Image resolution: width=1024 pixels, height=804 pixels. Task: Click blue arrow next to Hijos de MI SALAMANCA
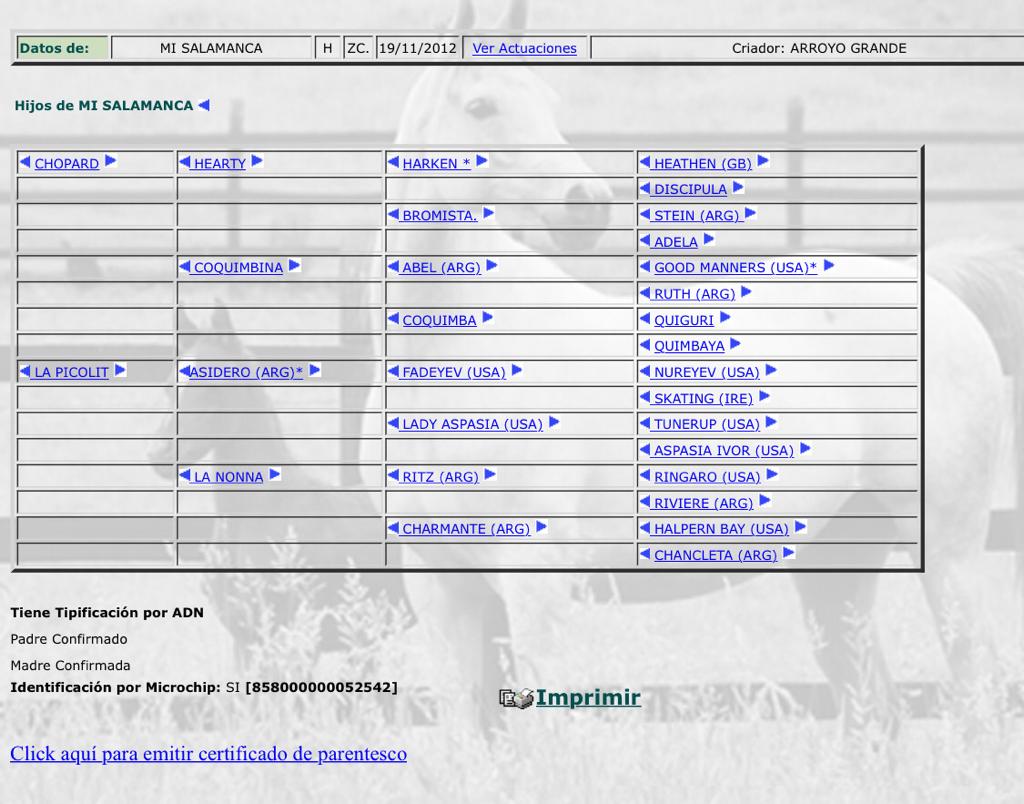(x=204, y=105)
